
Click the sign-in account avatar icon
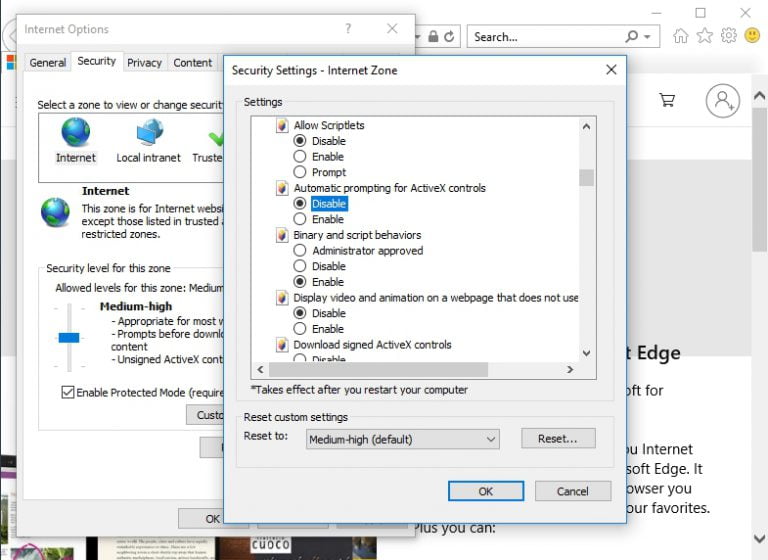click(x=722, y=100)
